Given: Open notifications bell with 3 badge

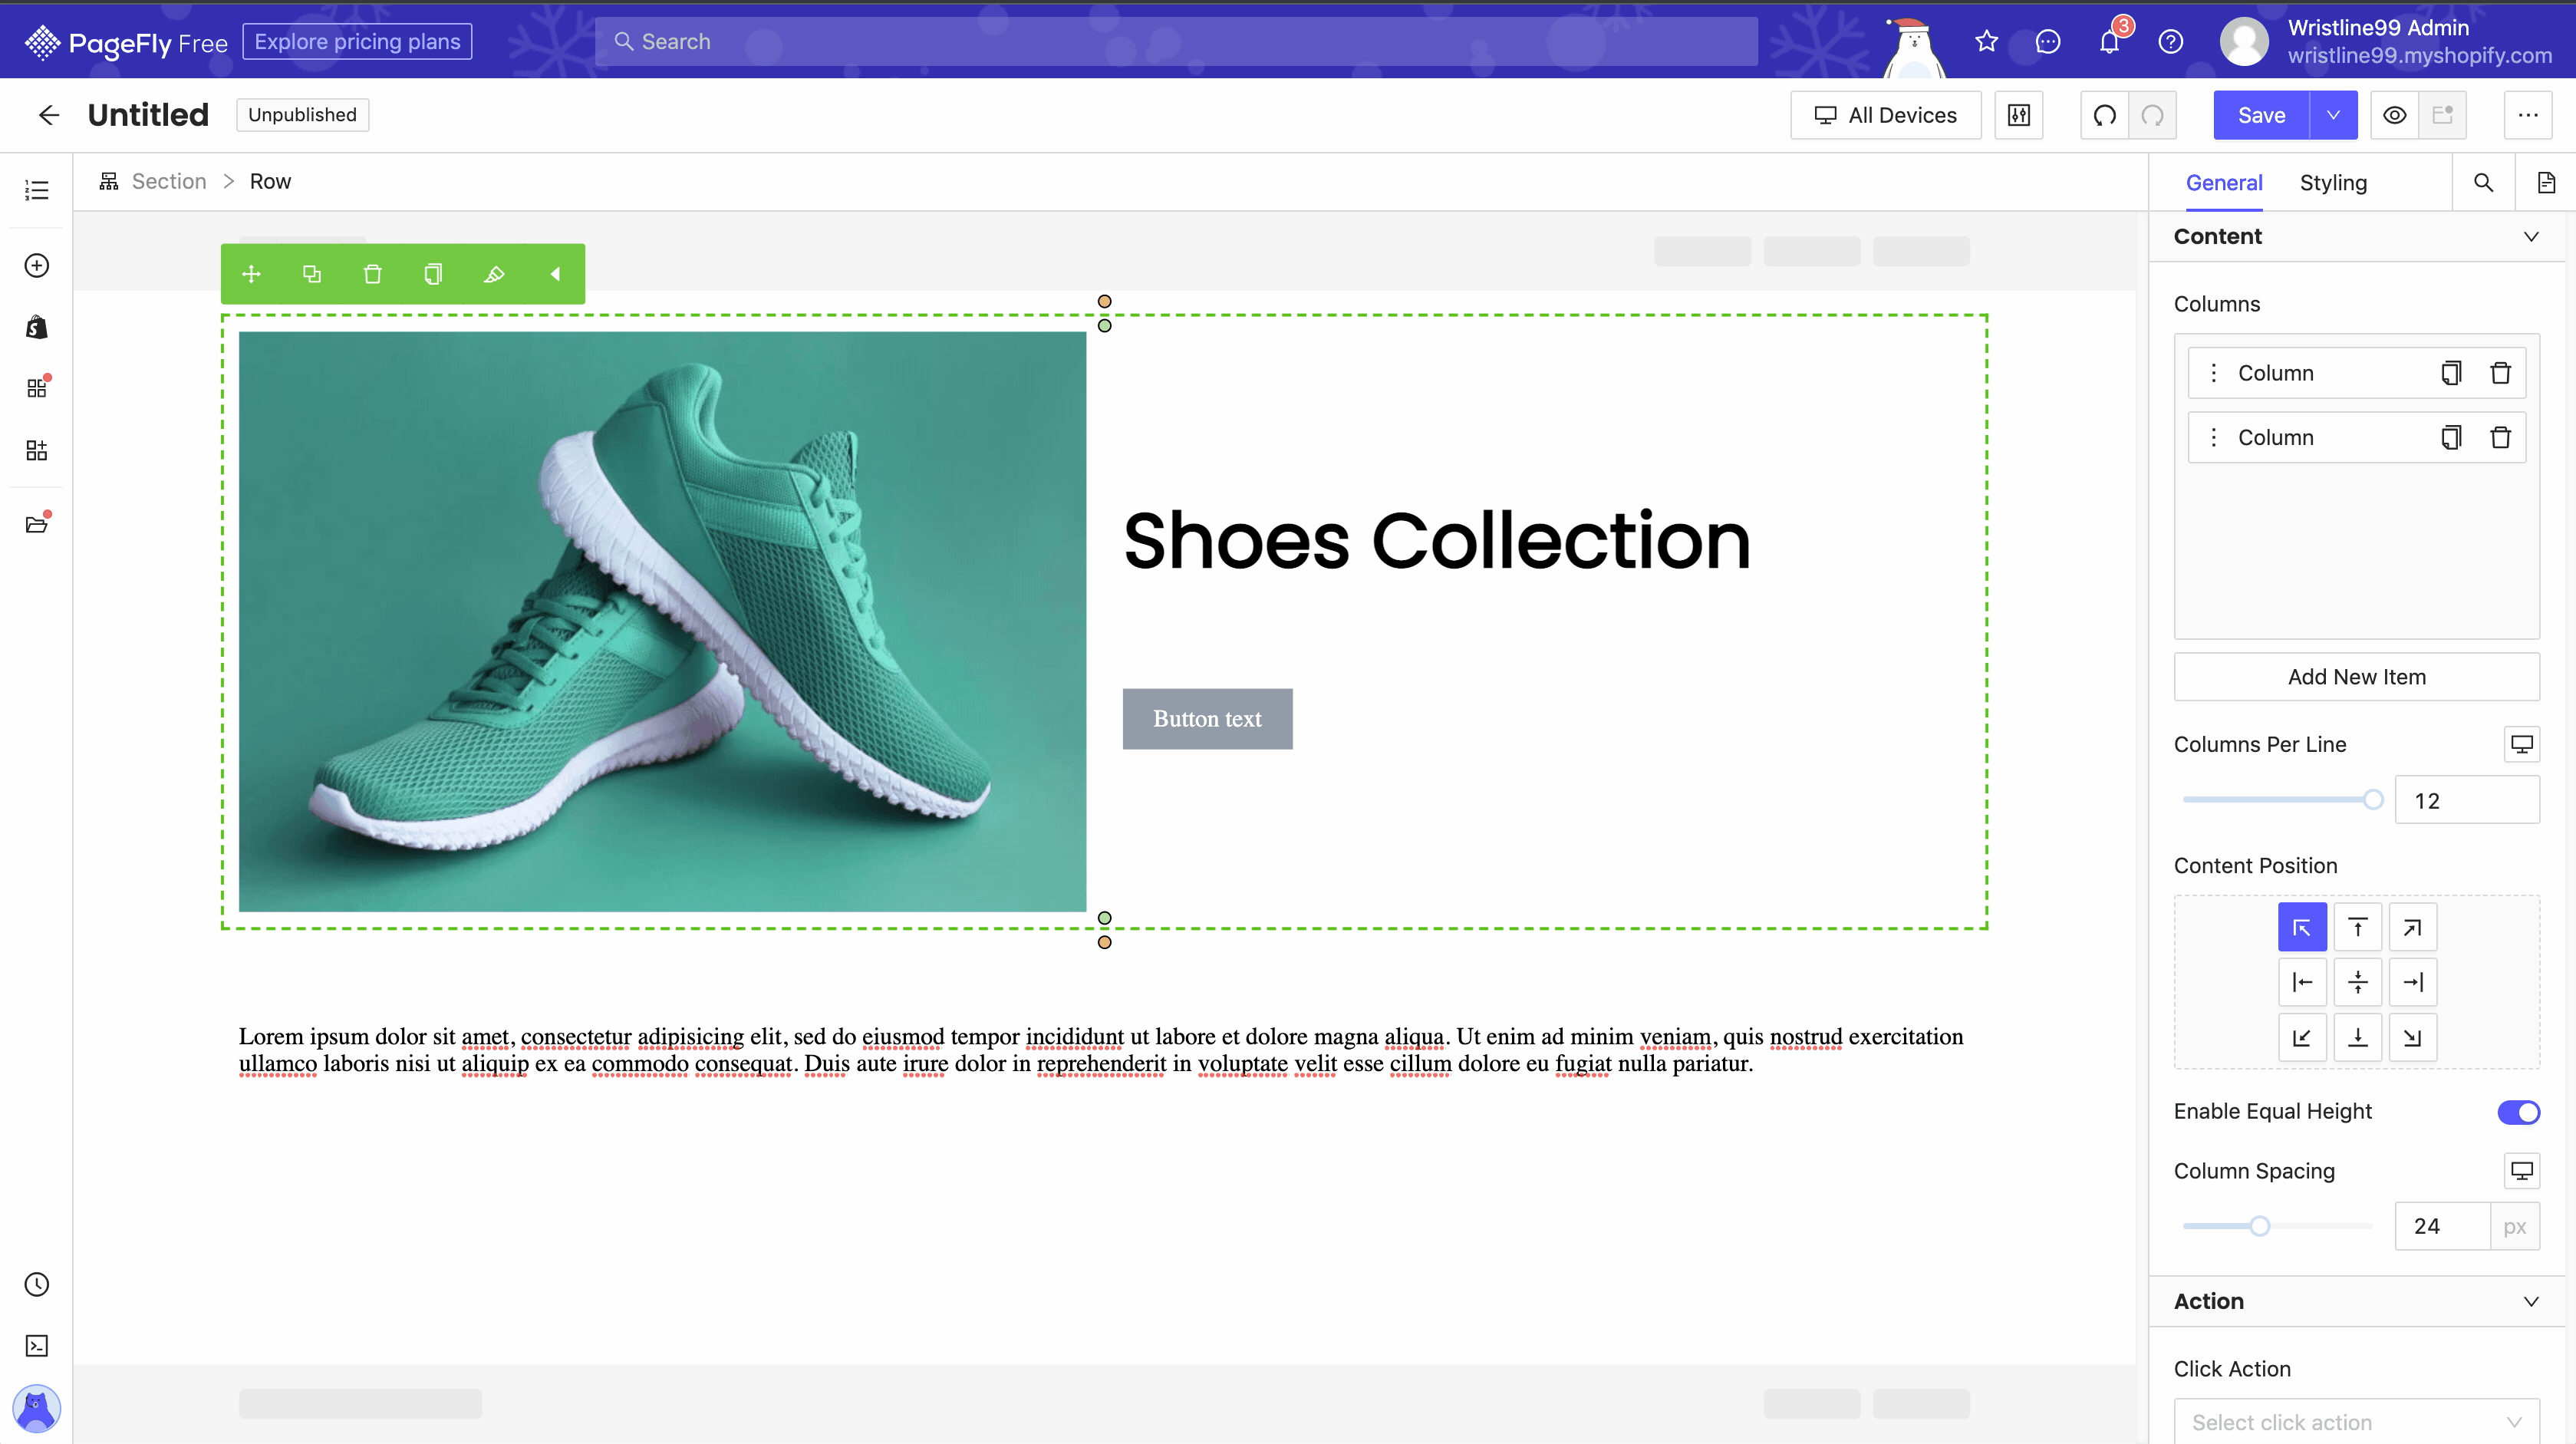Looking at the screenshot, I should click(x=2110, y=41).
